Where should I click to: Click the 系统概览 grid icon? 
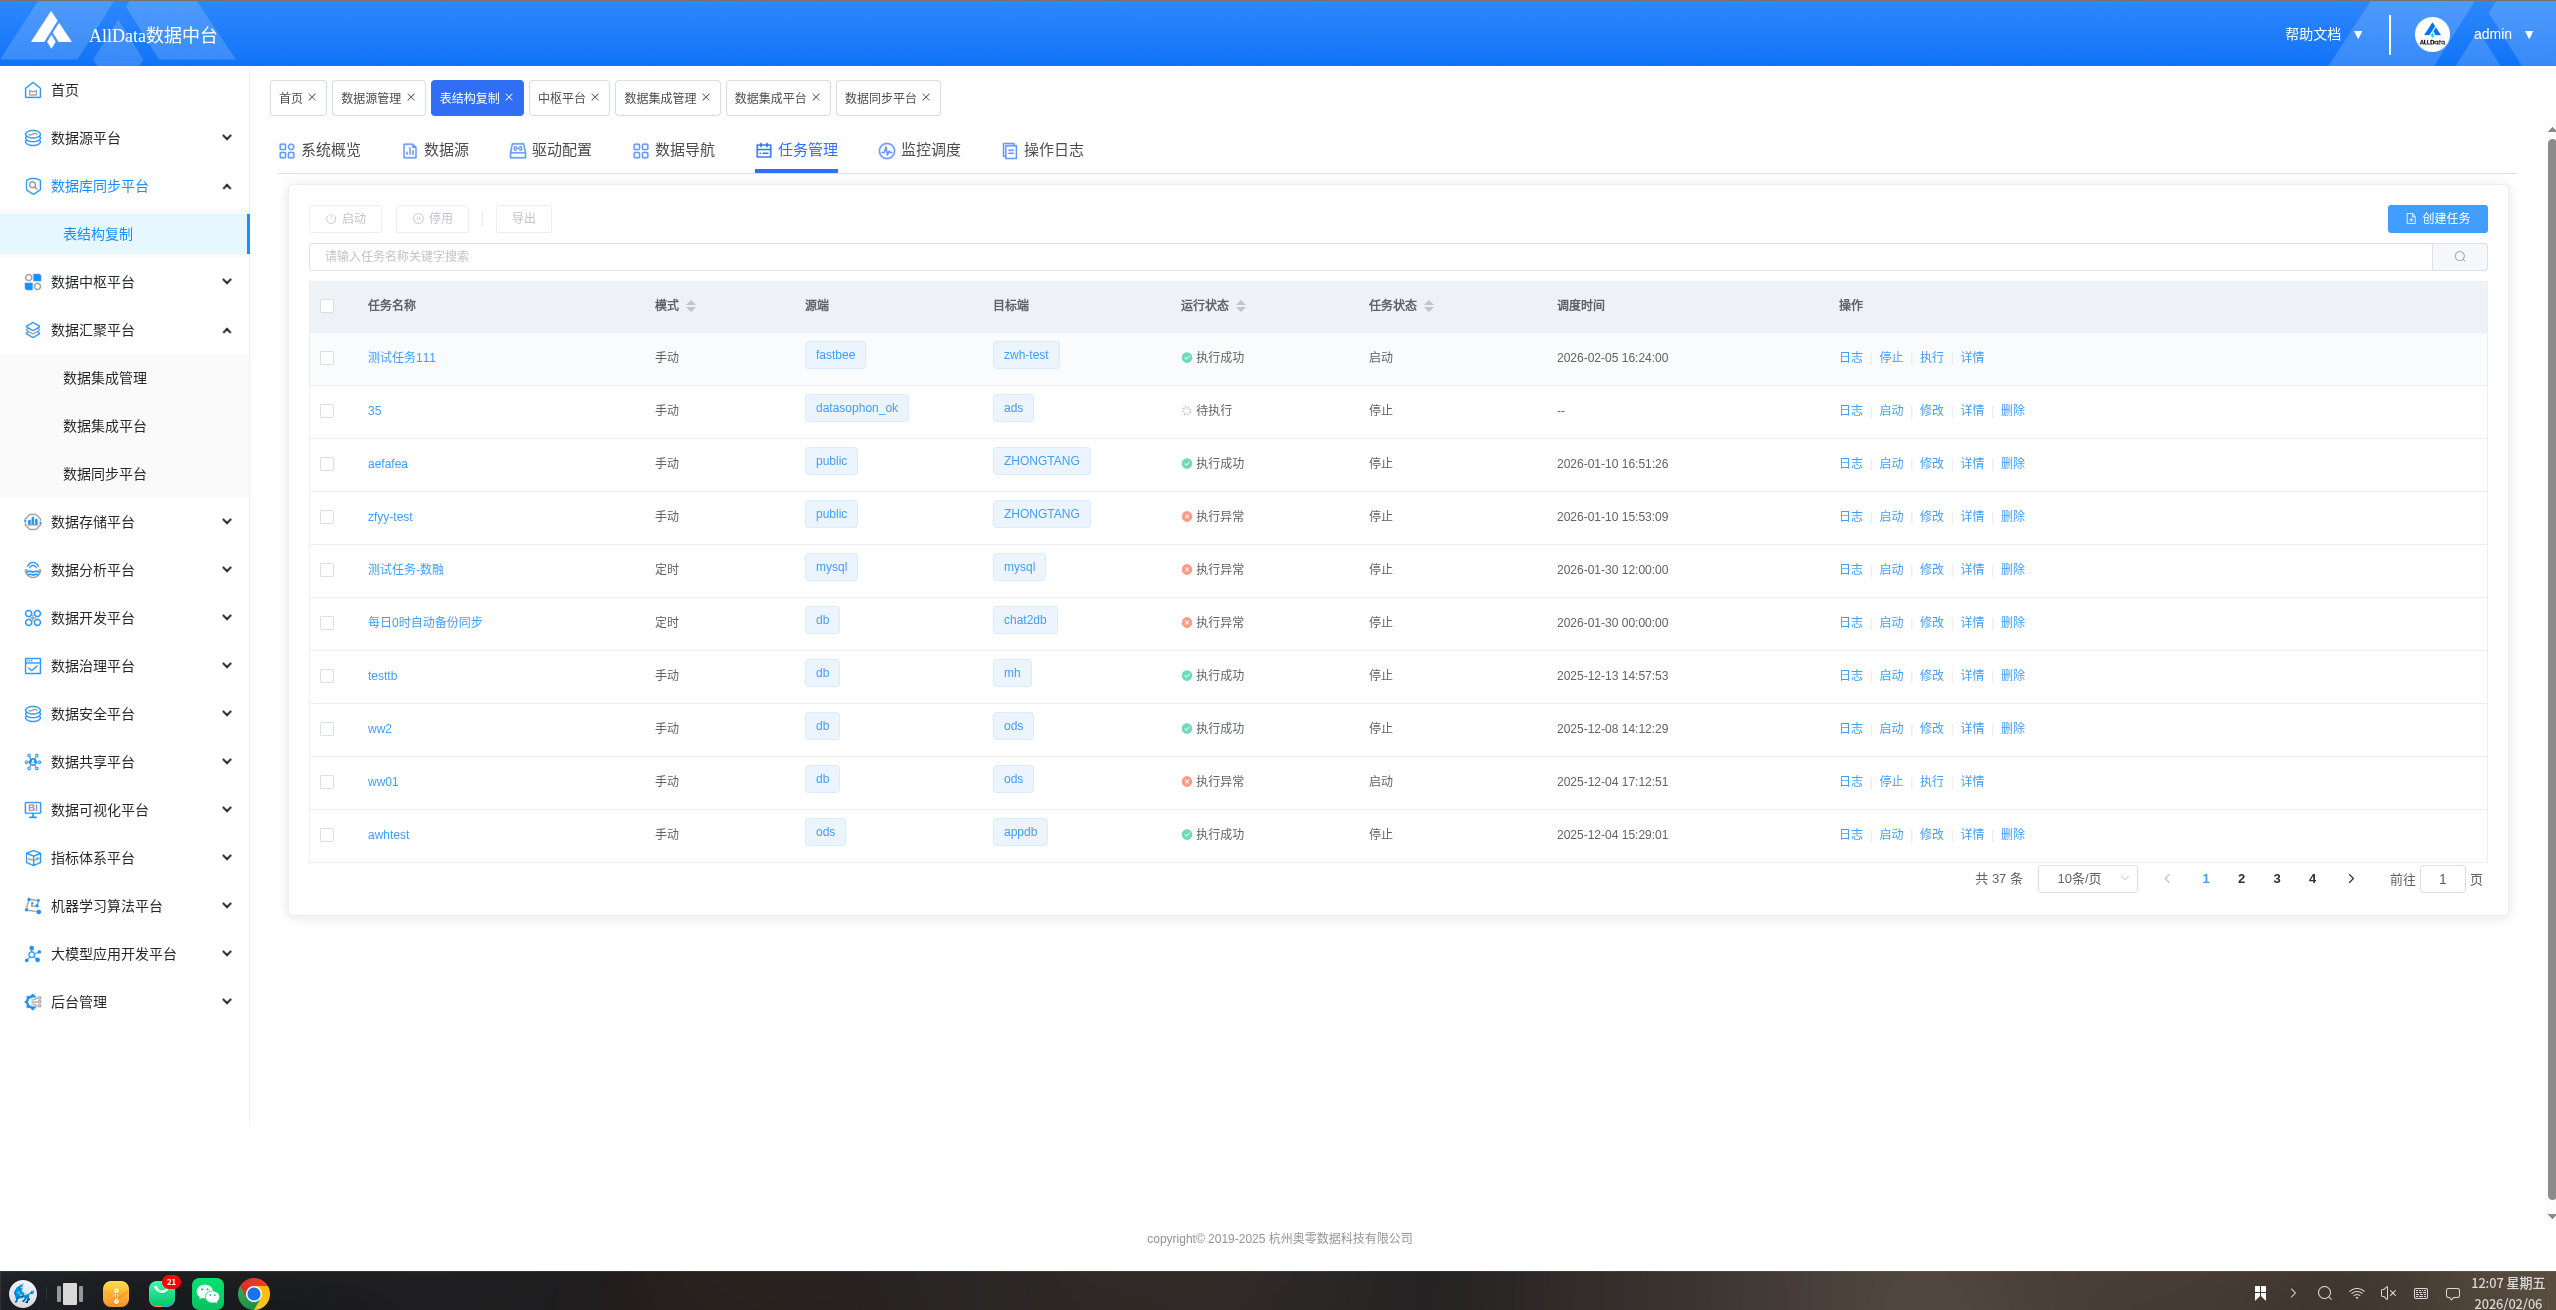(x=287, y=151)
